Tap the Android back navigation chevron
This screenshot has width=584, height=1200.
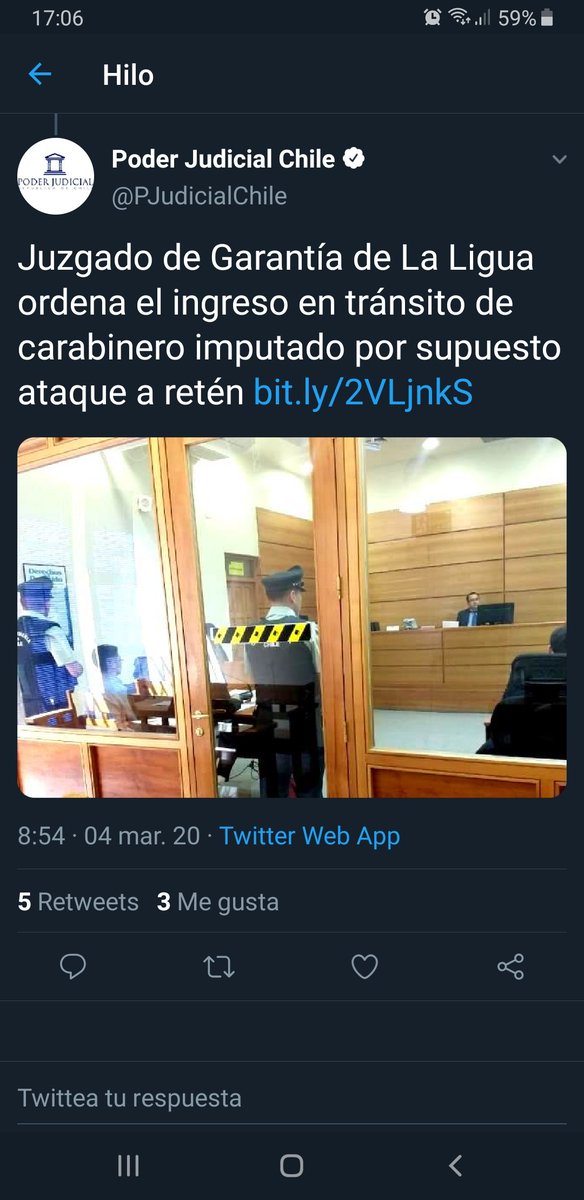point(456,1165)
